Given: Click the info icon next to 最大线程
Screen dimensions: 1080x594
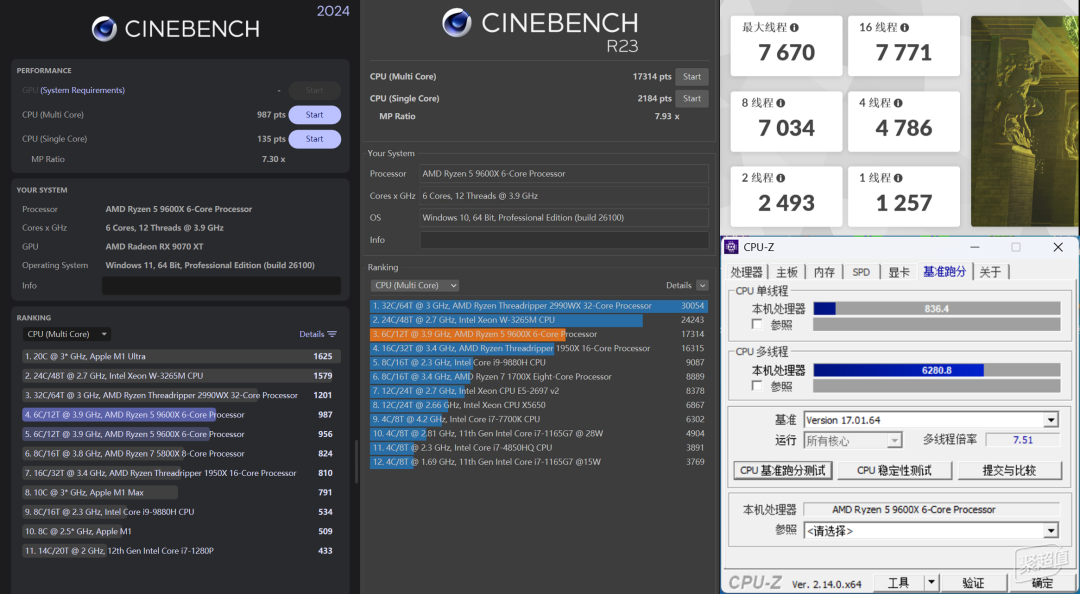Looking at the screenshot, I should (794, 28).
